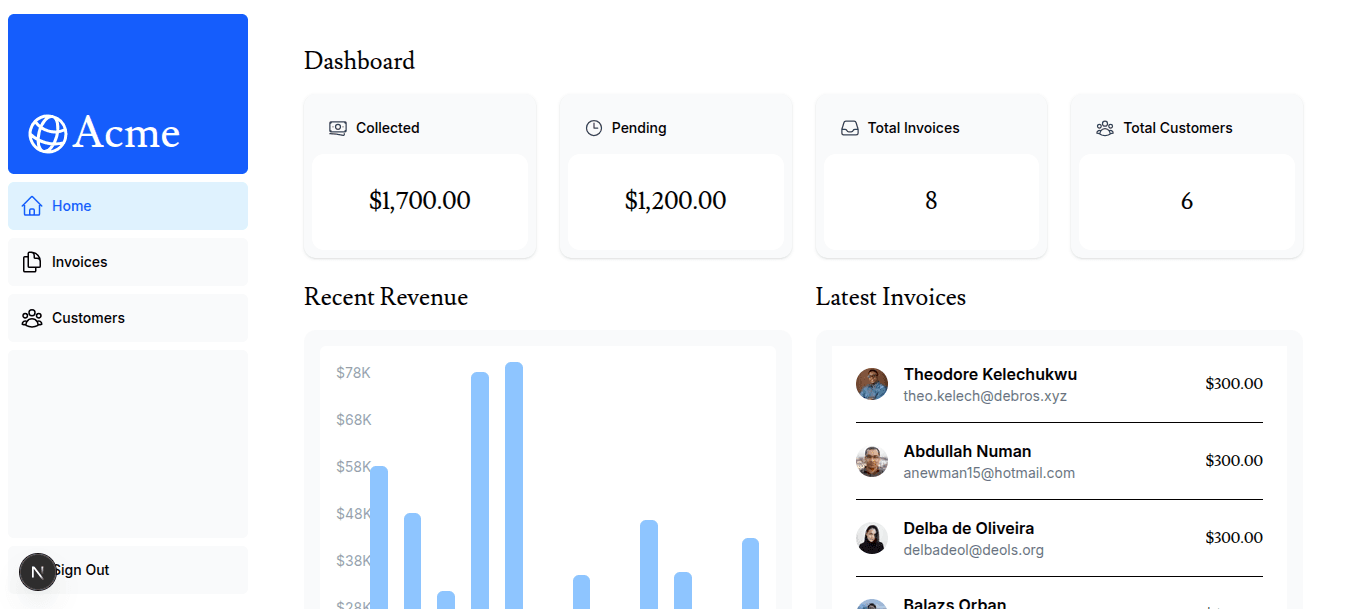Click the tallest revenue chart bar

(514, 485)
